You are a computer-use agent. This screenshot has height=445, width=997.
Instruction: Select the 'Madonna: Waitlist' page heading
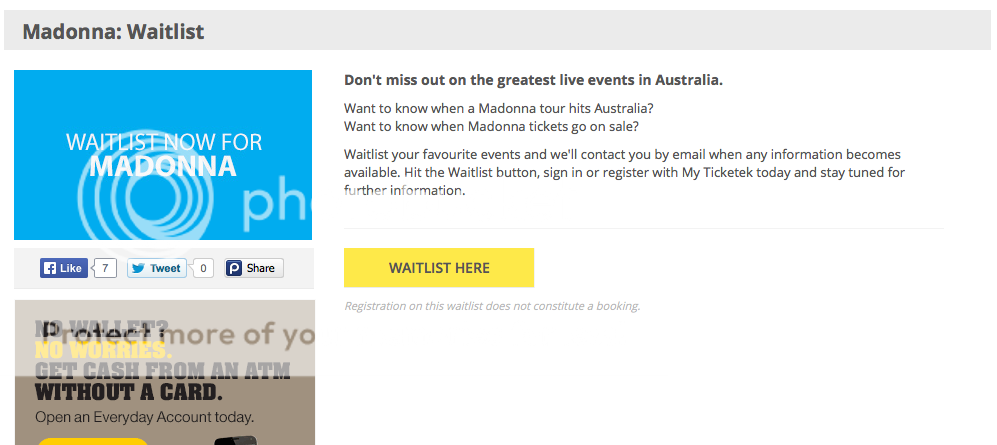(x=113, y=31)
